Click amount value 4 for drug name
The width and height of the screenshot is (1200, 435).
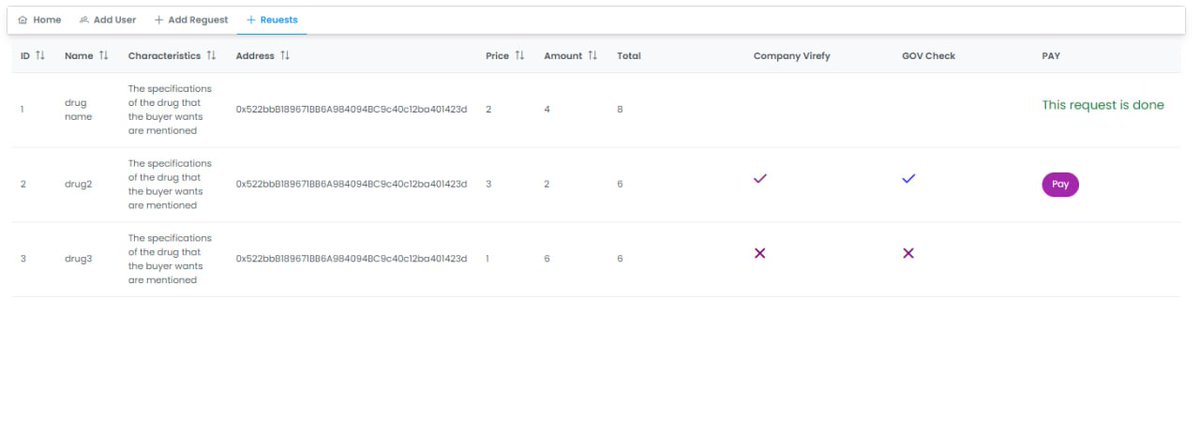pos(547,109)
